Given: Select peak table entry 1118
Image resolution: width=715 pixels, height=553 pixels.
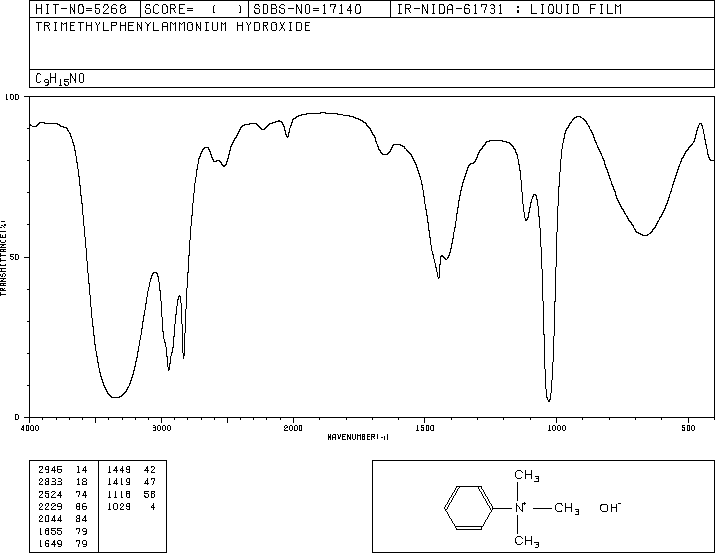Looking at the screenshot, I should point(131,494).
